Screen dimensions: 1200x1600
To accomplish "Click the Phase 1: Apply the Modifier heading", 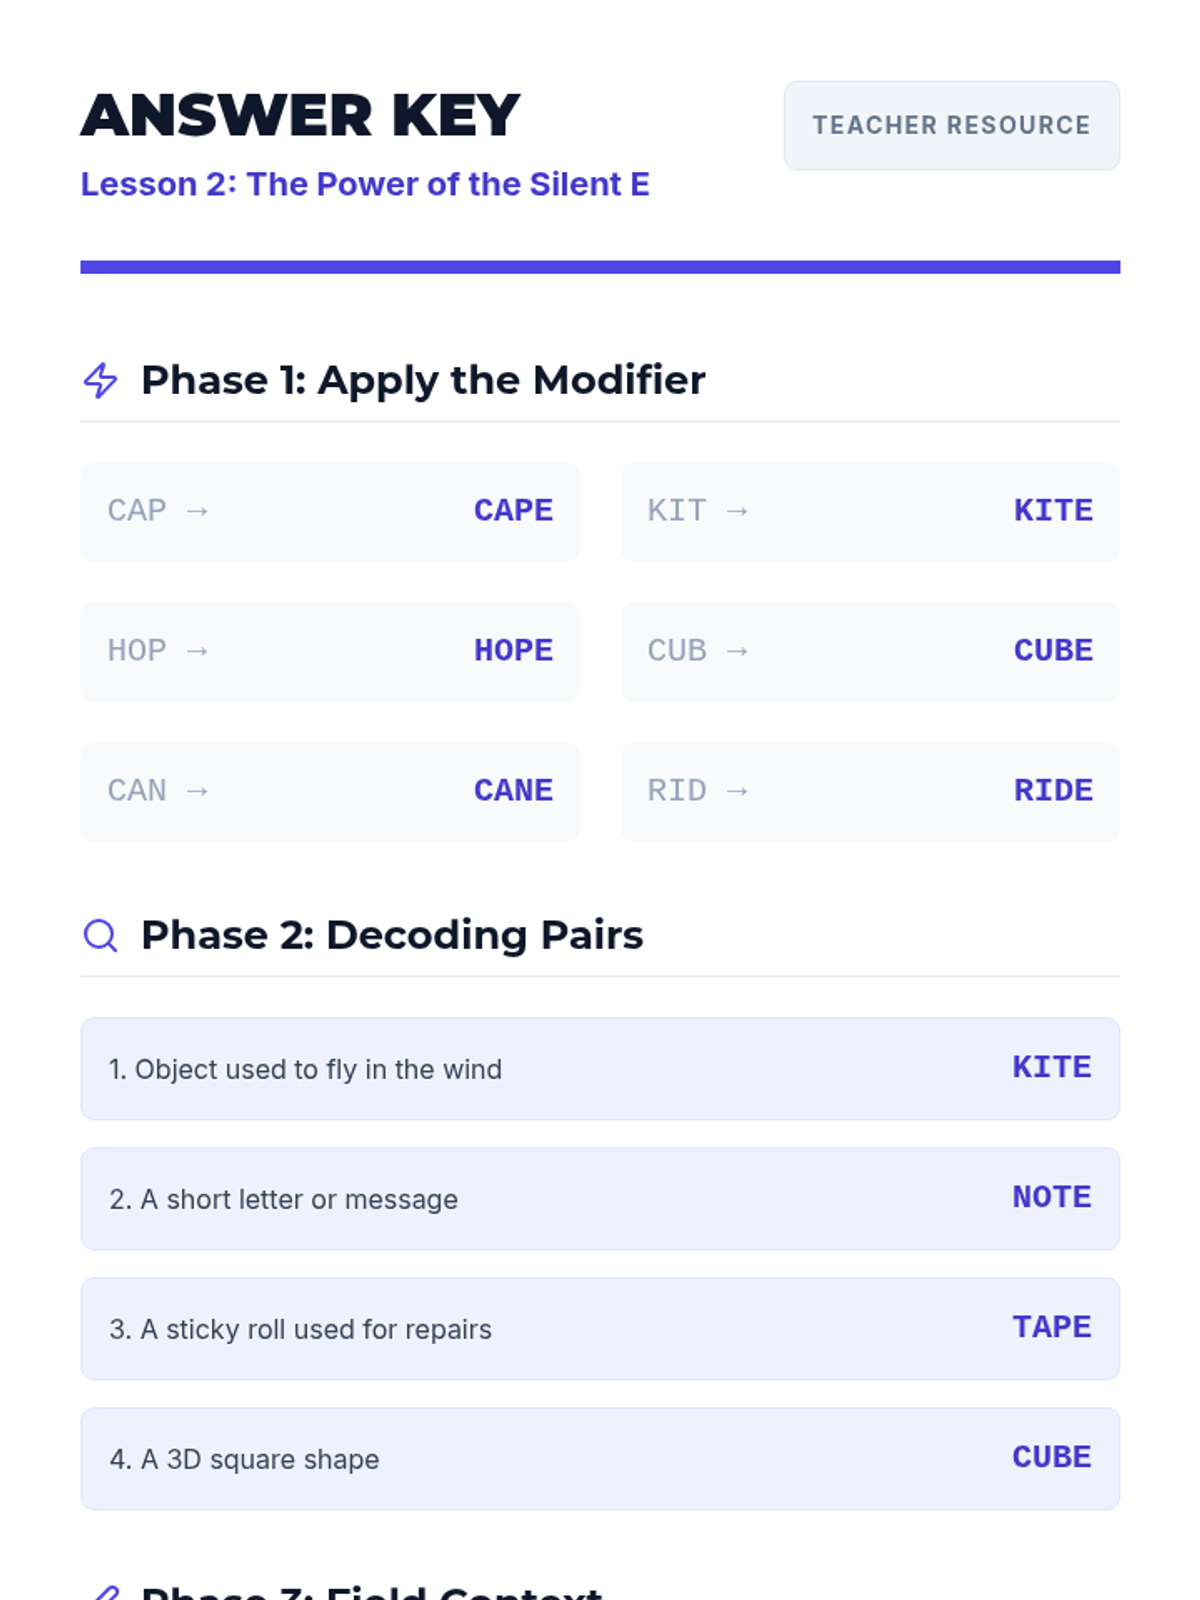I will click(x=423, y=380).
